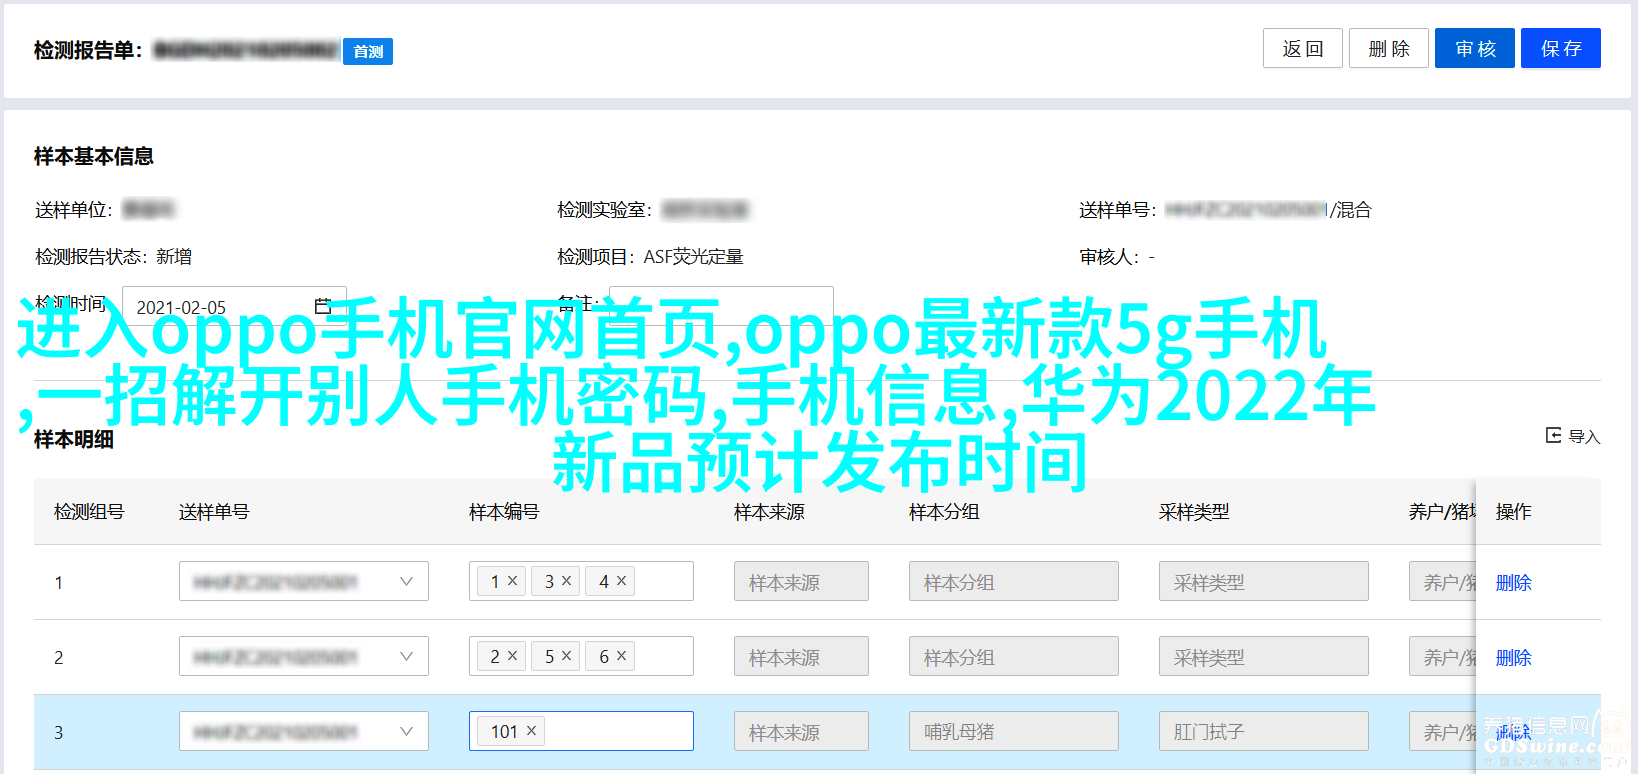This screenshot has height=774, width=1638.
Task: Expand the 送样单号 dropdown in row 2
Action: (x=406, y=656)
